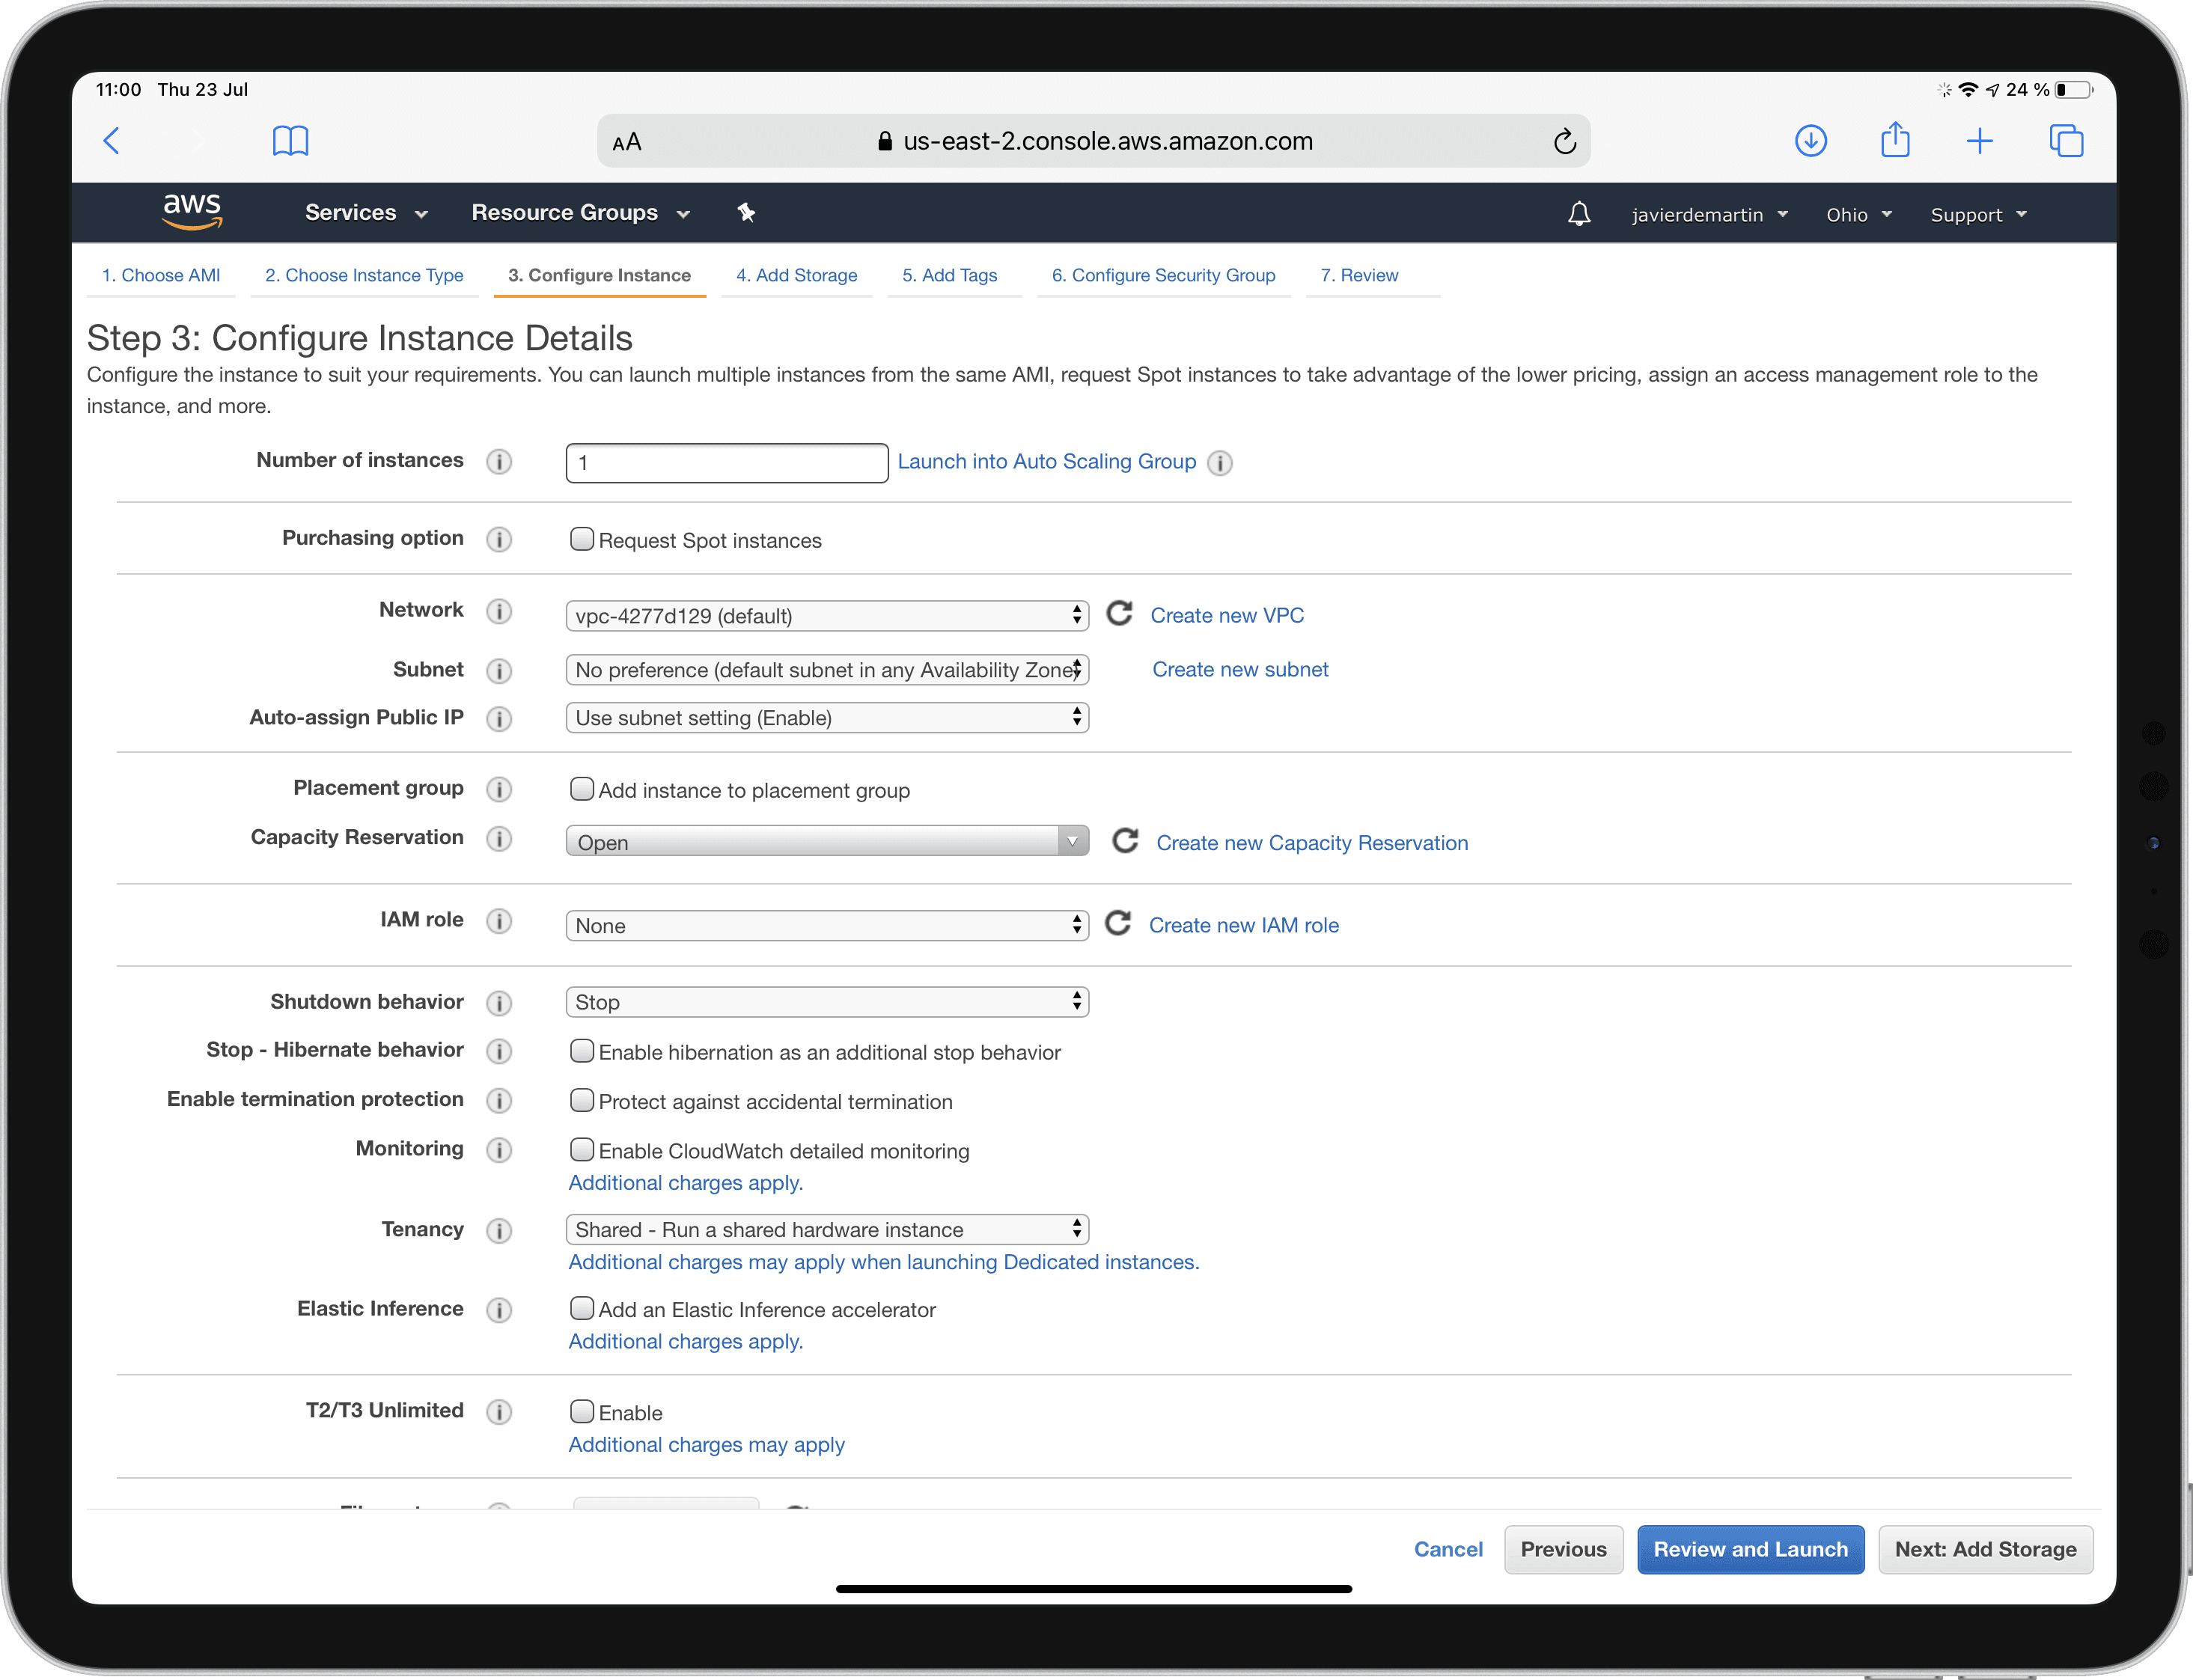The height and width of the screenshot is (1680, 2193).
Task: Open the Resource Groups menu
Action: pos(581,213)
